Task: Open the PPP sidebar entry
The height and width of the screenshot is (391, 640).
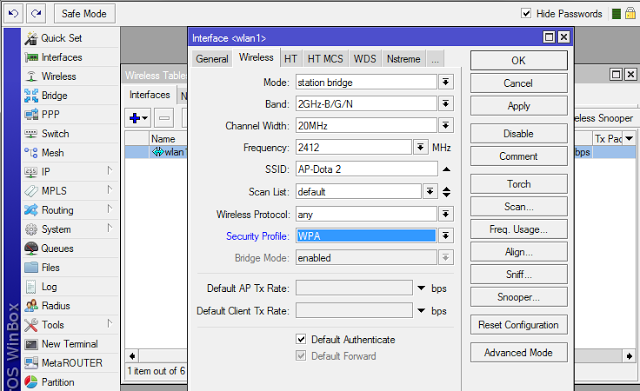Action: (71, 114)
